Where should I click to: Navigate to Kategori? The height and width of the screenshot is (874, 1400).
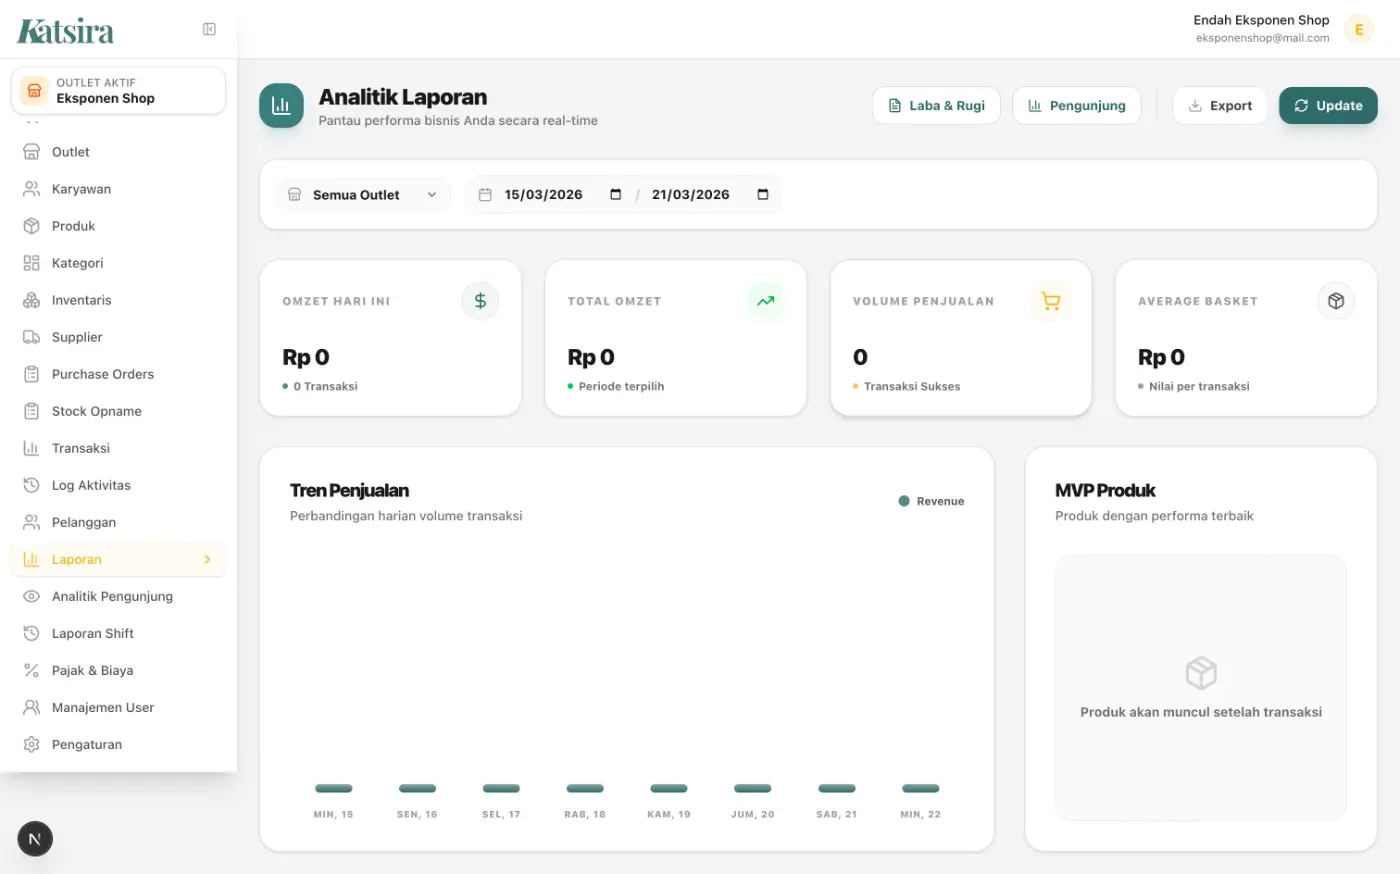tap(118, 263)
